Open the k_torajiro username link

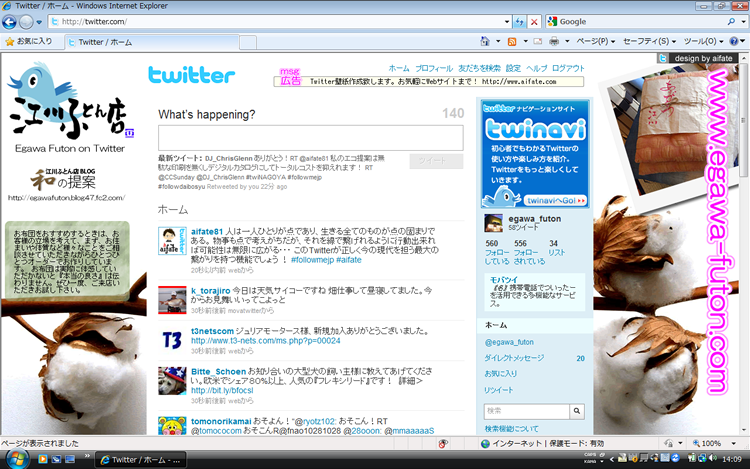pyautogui.click(x=210, y=291)
